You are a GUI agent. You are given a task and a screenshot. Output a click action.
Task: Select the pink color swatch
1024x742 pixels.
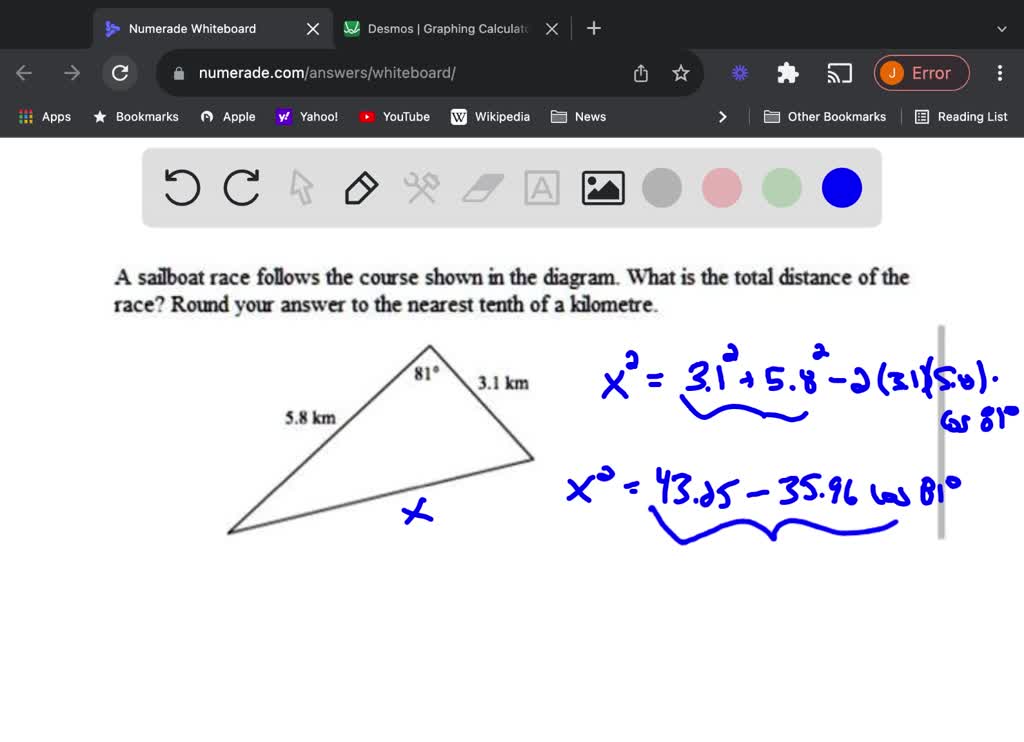click(x=721, y=187)
